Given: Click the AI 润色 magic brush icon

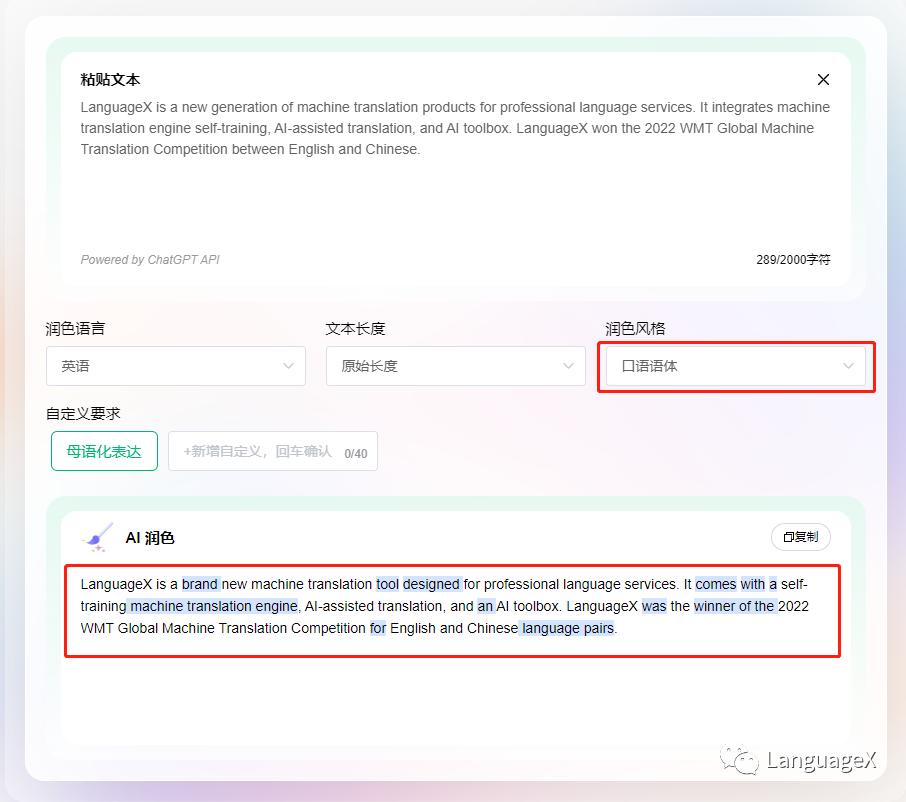Looking at the screenshot, I should click(98, 537).
